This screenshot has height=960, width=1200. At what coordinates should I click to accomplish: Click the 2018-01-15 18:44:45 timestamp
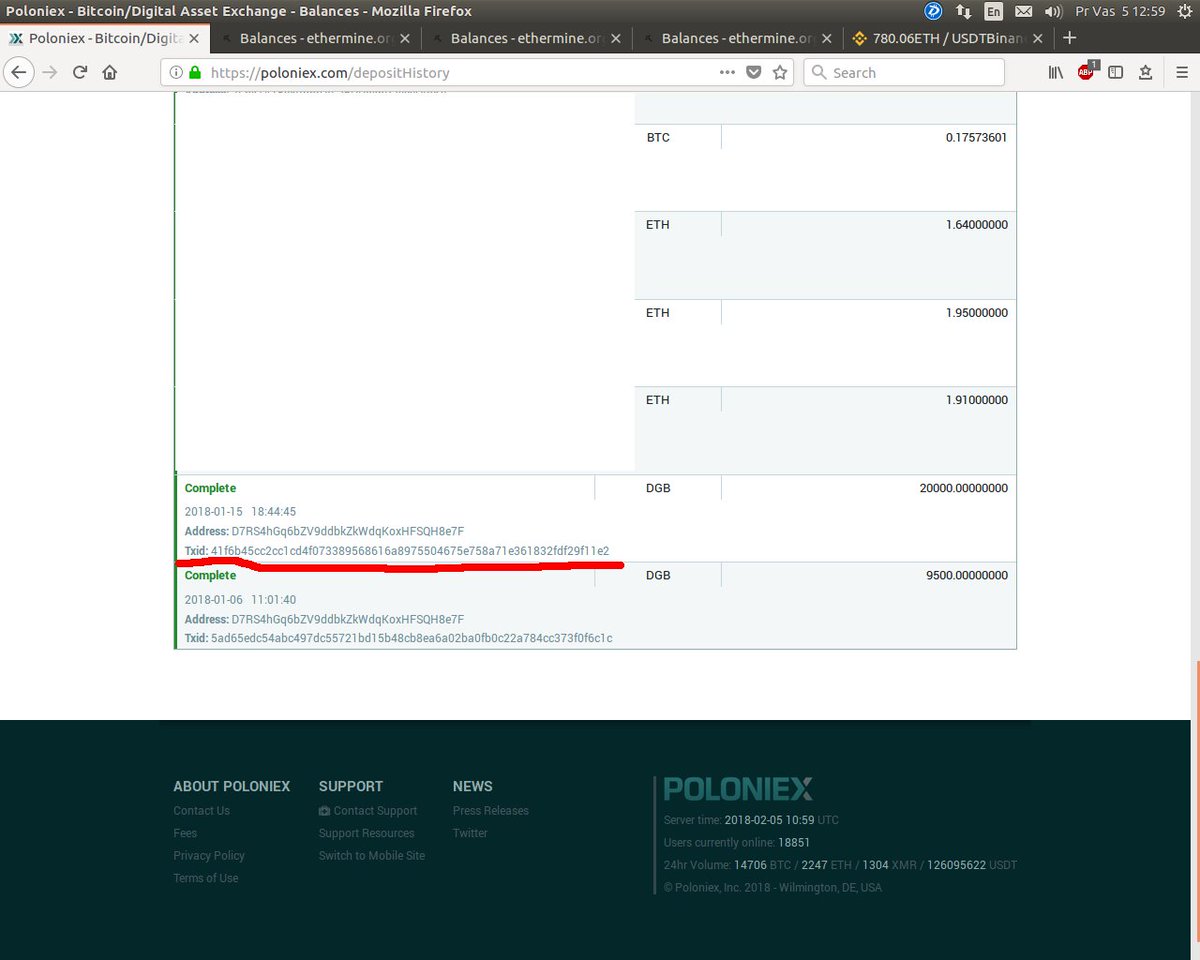[240, 511]
